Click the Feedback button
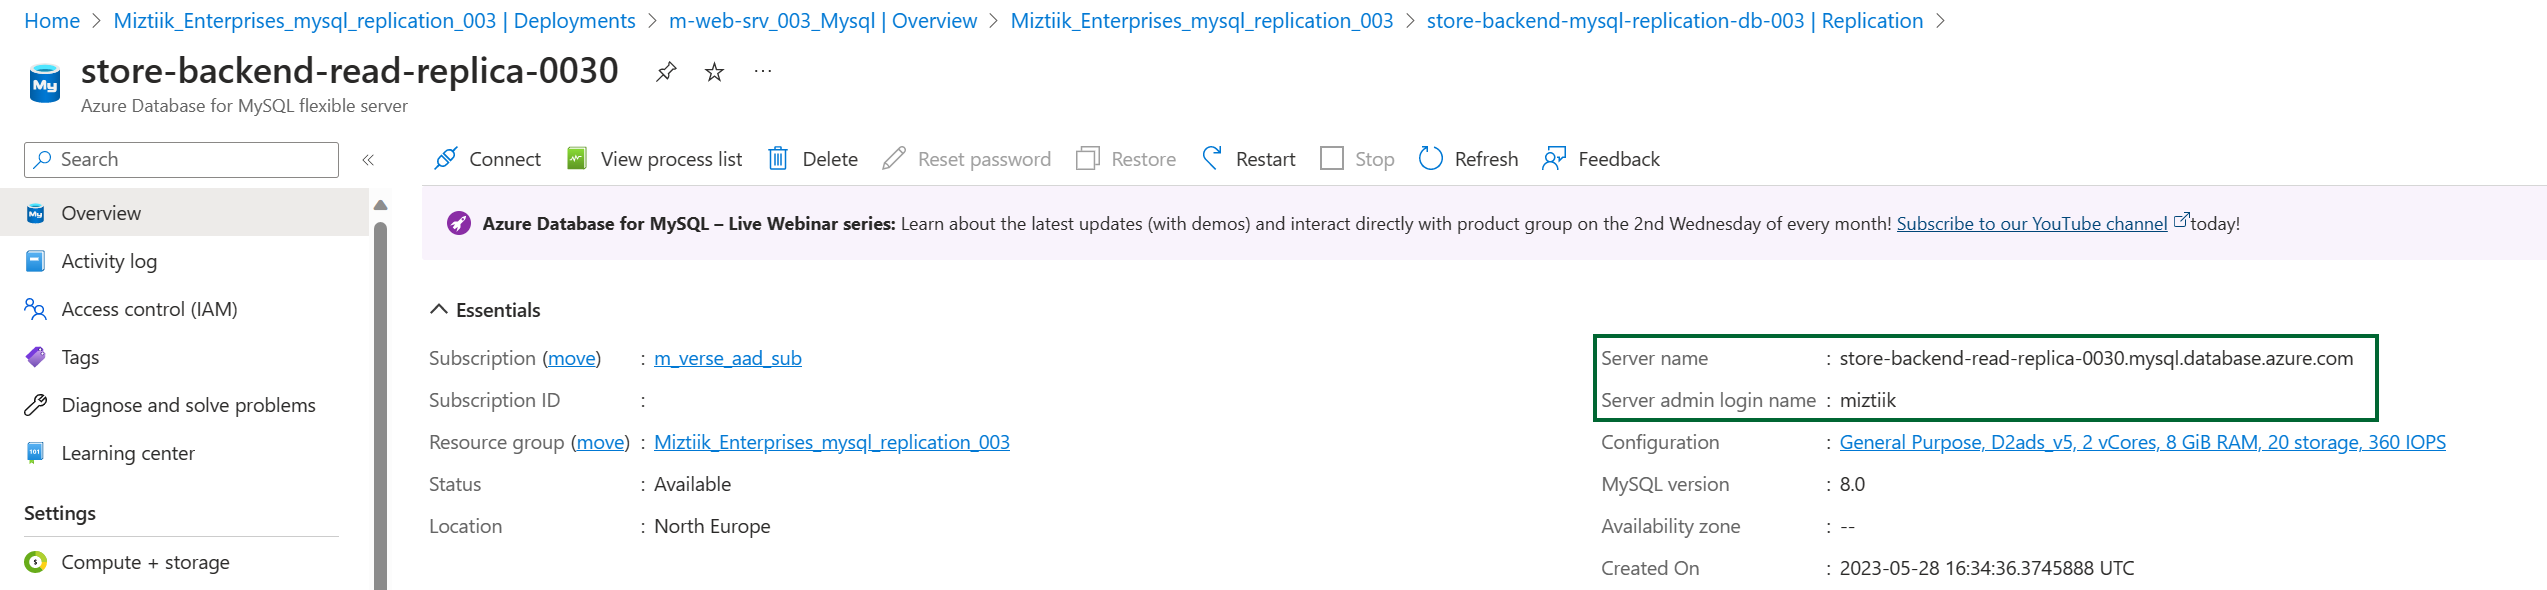 tap(1601, 159)
